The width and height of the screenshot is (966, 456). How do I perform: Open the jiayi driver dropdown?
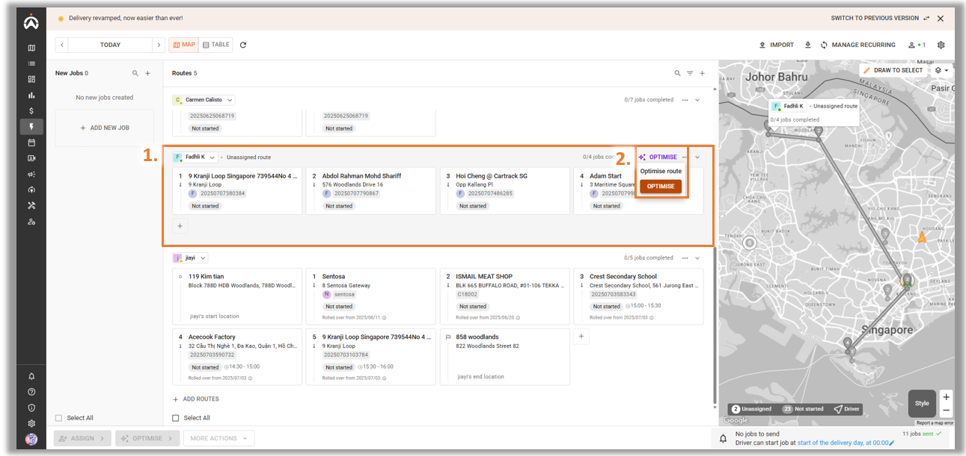(190, 258)
